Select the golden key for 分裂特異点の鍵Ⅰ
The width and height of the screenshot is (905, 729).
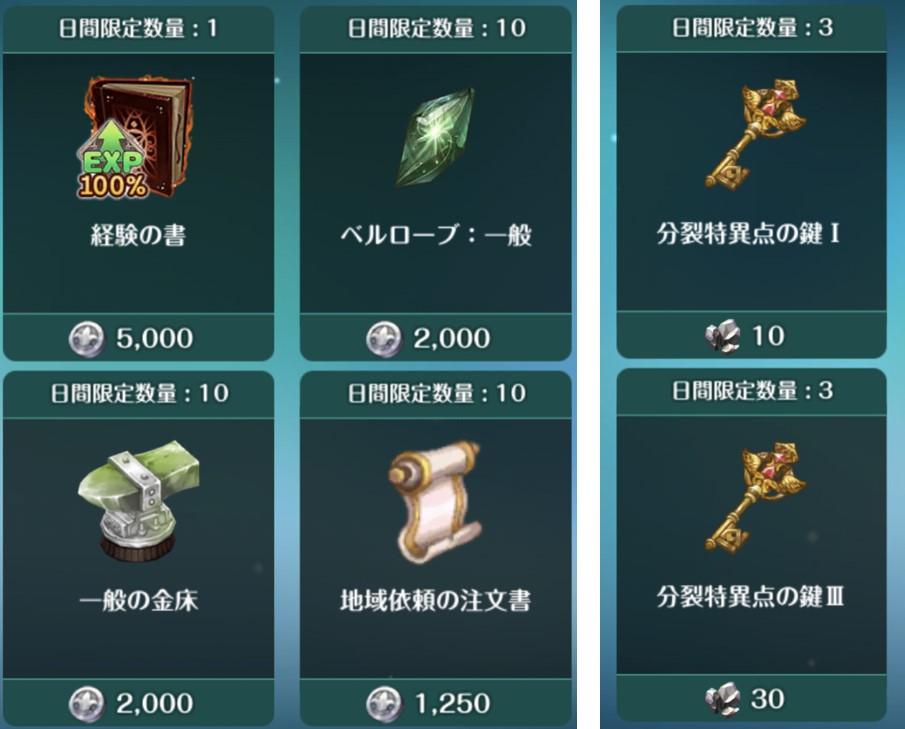tap(755, 135)
